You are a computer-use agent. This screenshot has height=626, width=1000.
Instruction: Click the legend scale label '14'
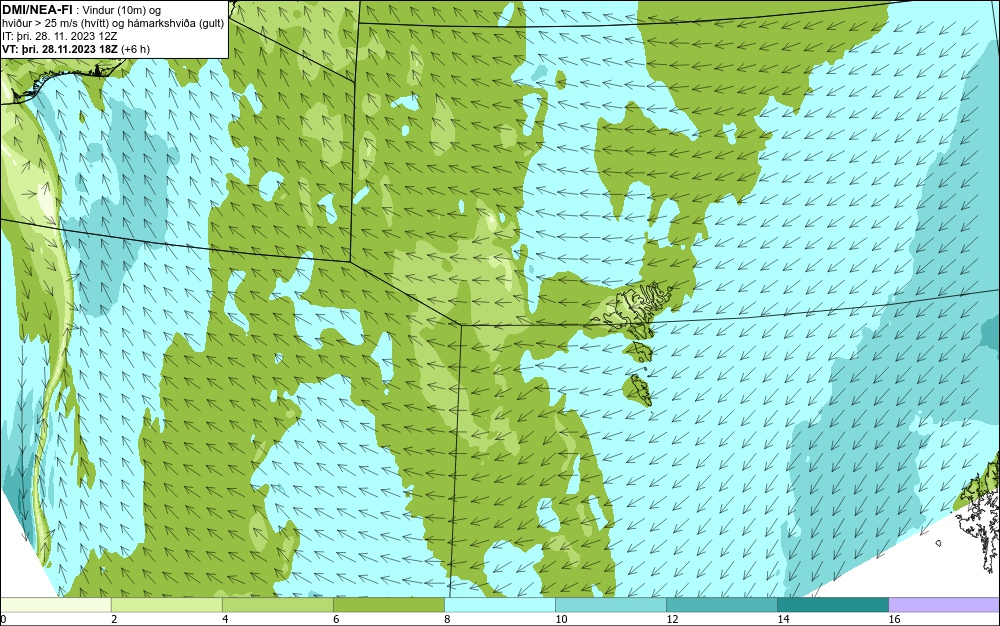(x=783, y=620)
